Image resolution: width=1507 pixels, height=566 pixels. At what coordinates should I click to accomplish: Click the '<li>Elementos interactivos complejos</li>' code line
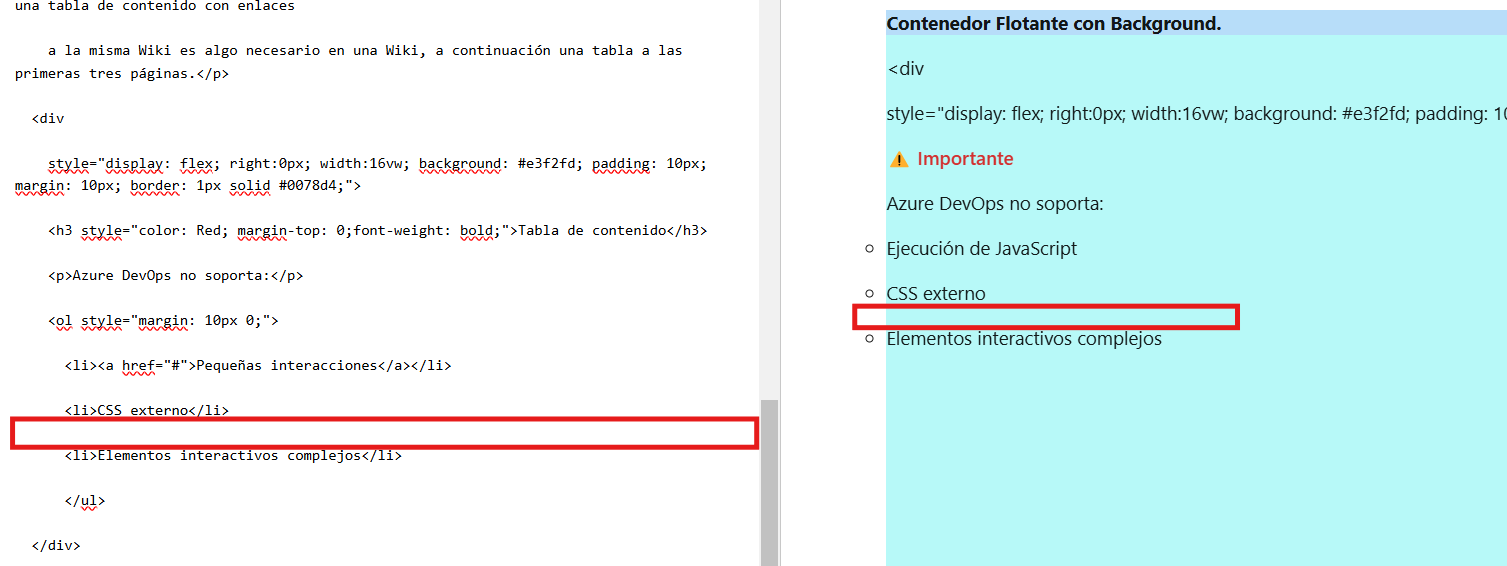(x=233, y=455)
